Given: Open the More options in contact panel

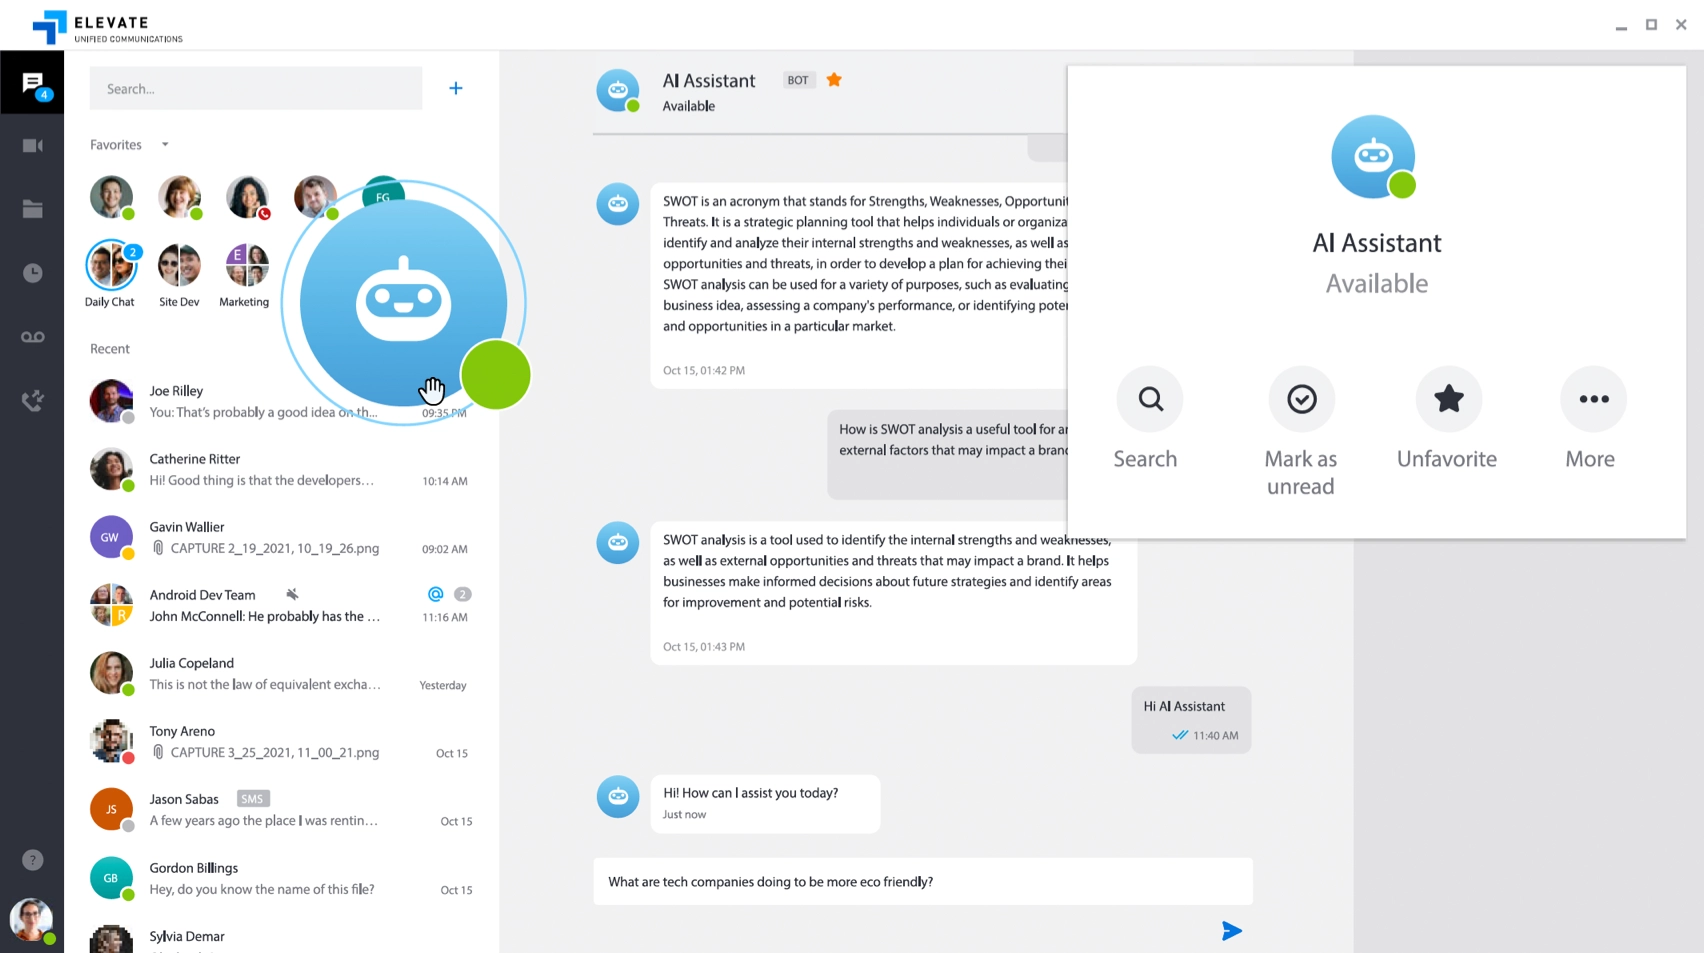Looking at the screenshot, I should pos(1593,400).
